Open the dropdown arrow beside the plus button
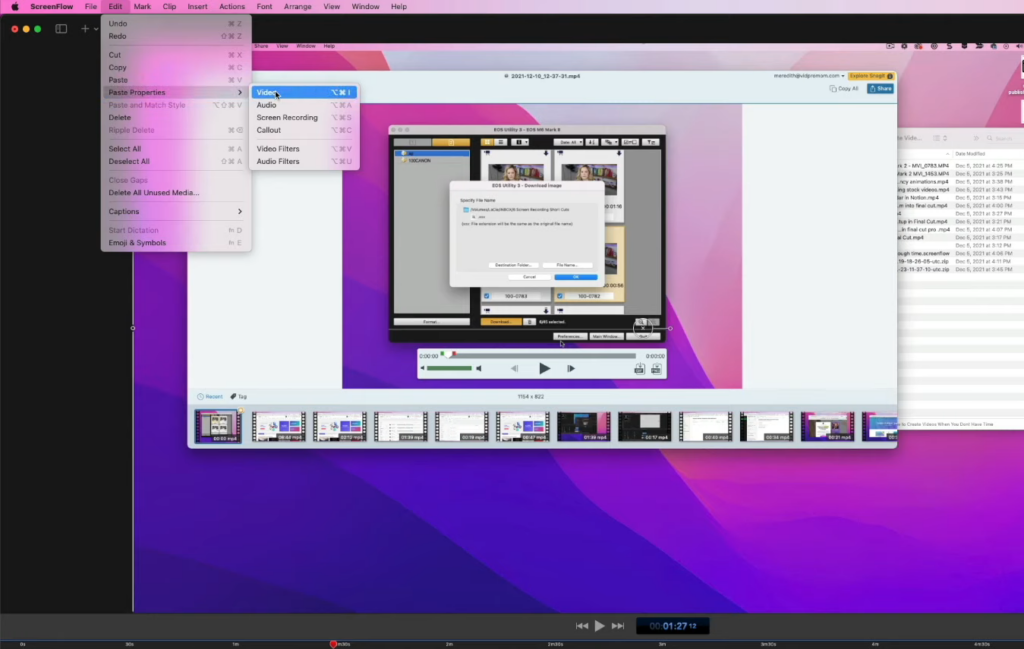Image resolution: width=1024 pixels, height=649 pixels. (x=96, y=29)
